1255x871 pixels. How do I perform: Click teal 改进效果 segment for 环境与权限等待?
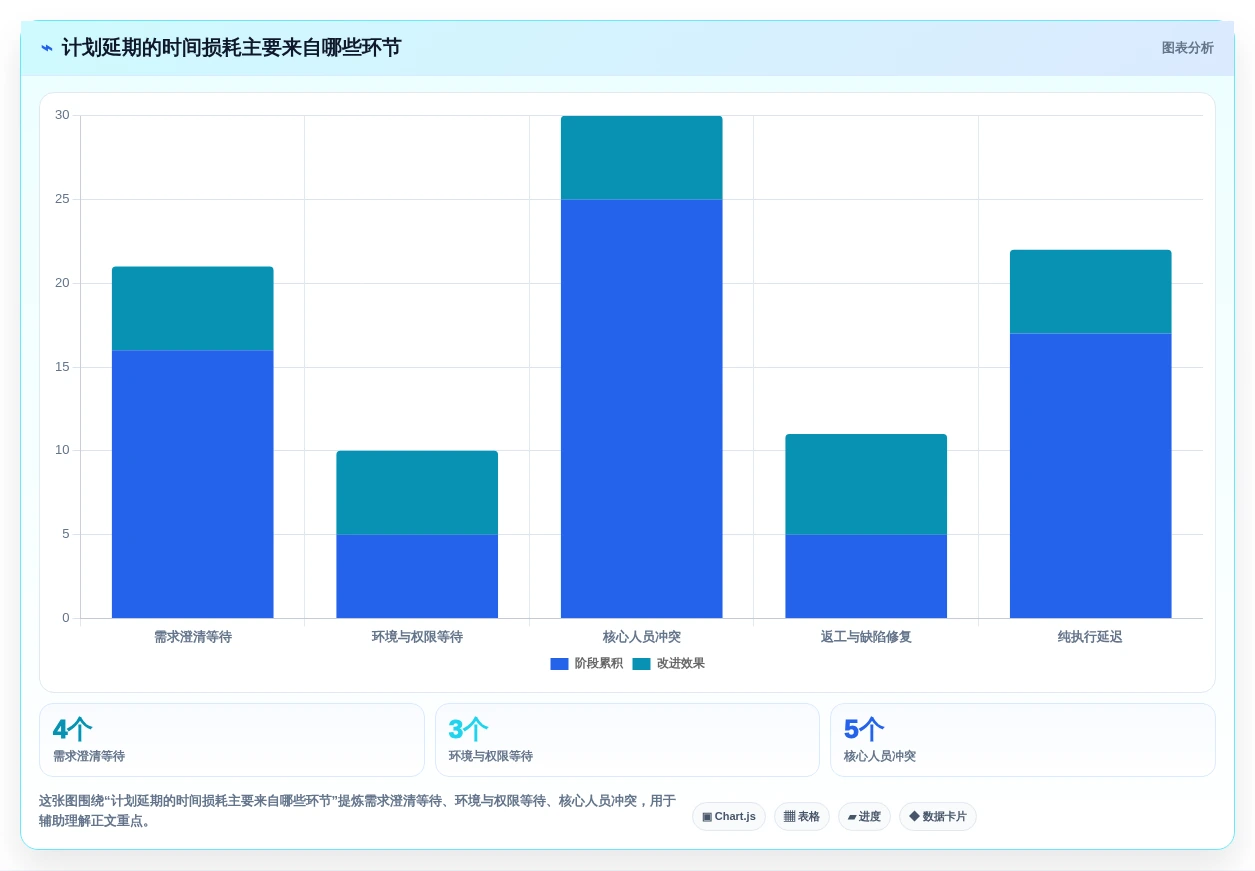pos(417,492)
